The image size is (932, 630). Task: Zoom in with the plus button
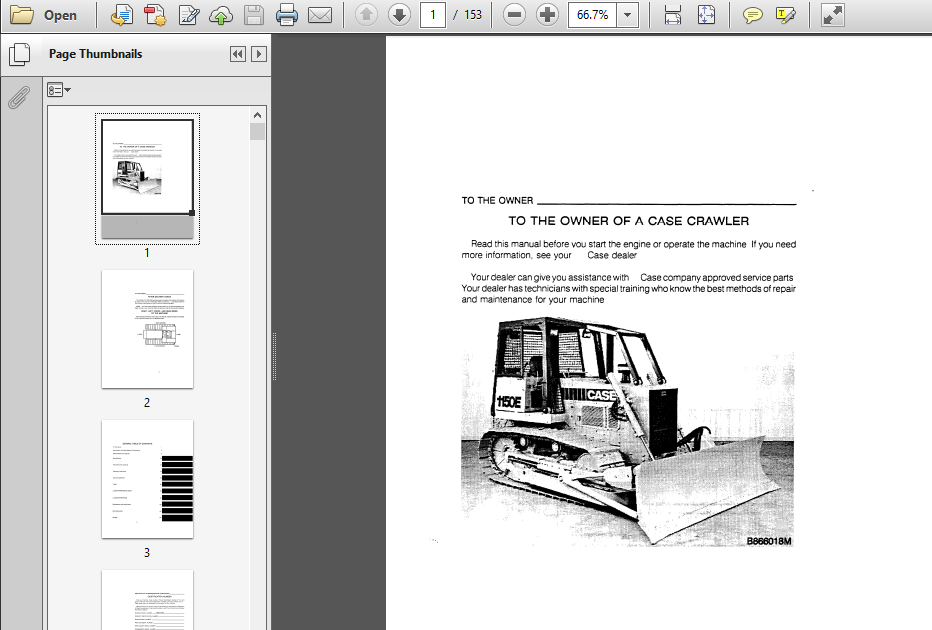(547, 15)
